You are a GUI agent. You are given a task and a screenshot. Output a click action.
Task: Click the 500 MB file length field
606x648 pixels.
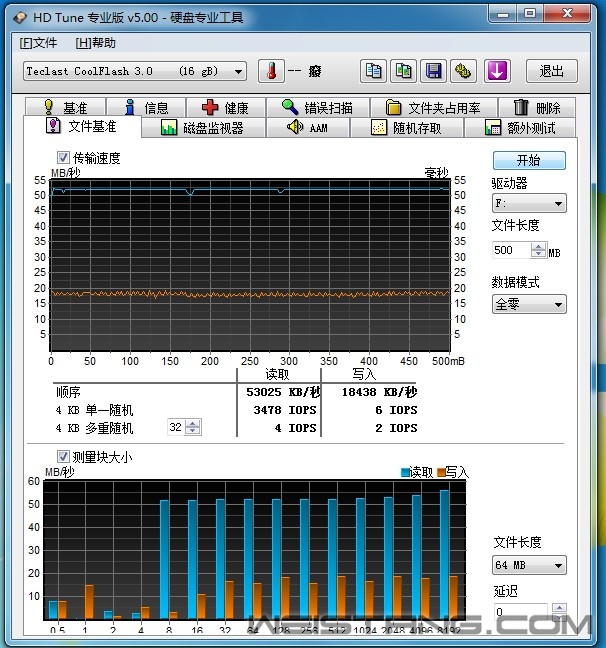pos(510,251)
